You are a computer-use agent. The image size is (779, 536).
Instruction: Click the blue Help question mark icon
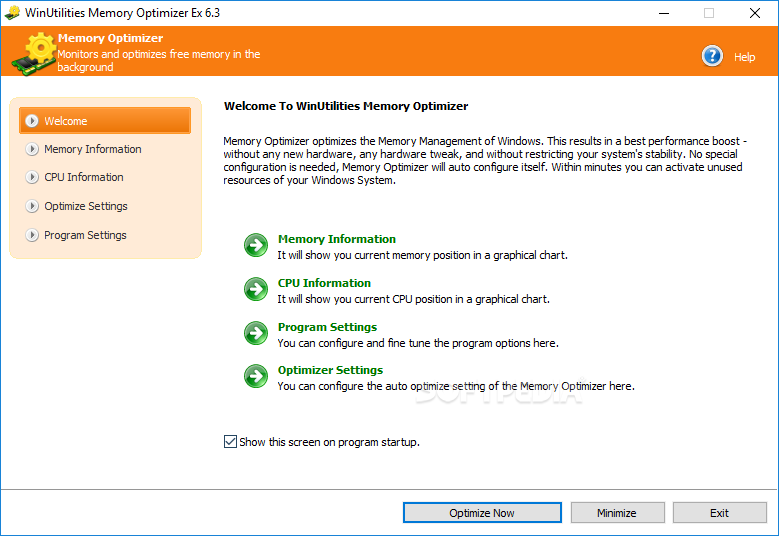[x=712, y=56]
